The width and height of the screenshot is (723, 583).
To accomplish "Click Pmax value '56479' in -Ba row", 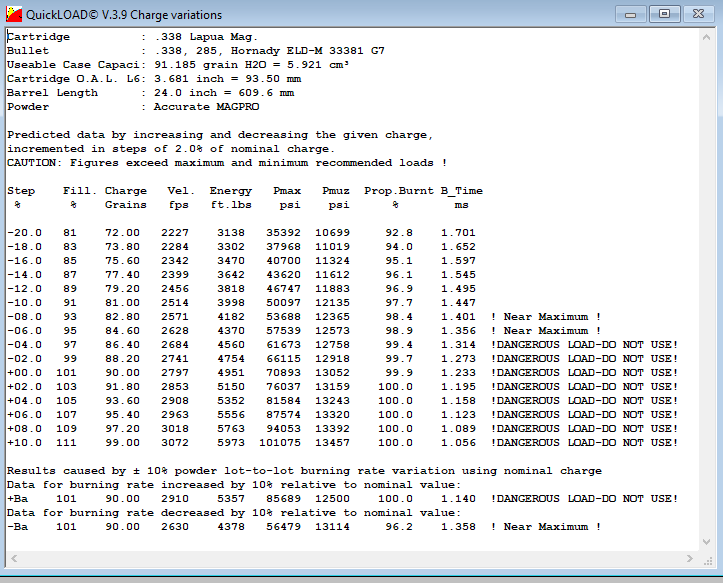I will click(283, 527).
